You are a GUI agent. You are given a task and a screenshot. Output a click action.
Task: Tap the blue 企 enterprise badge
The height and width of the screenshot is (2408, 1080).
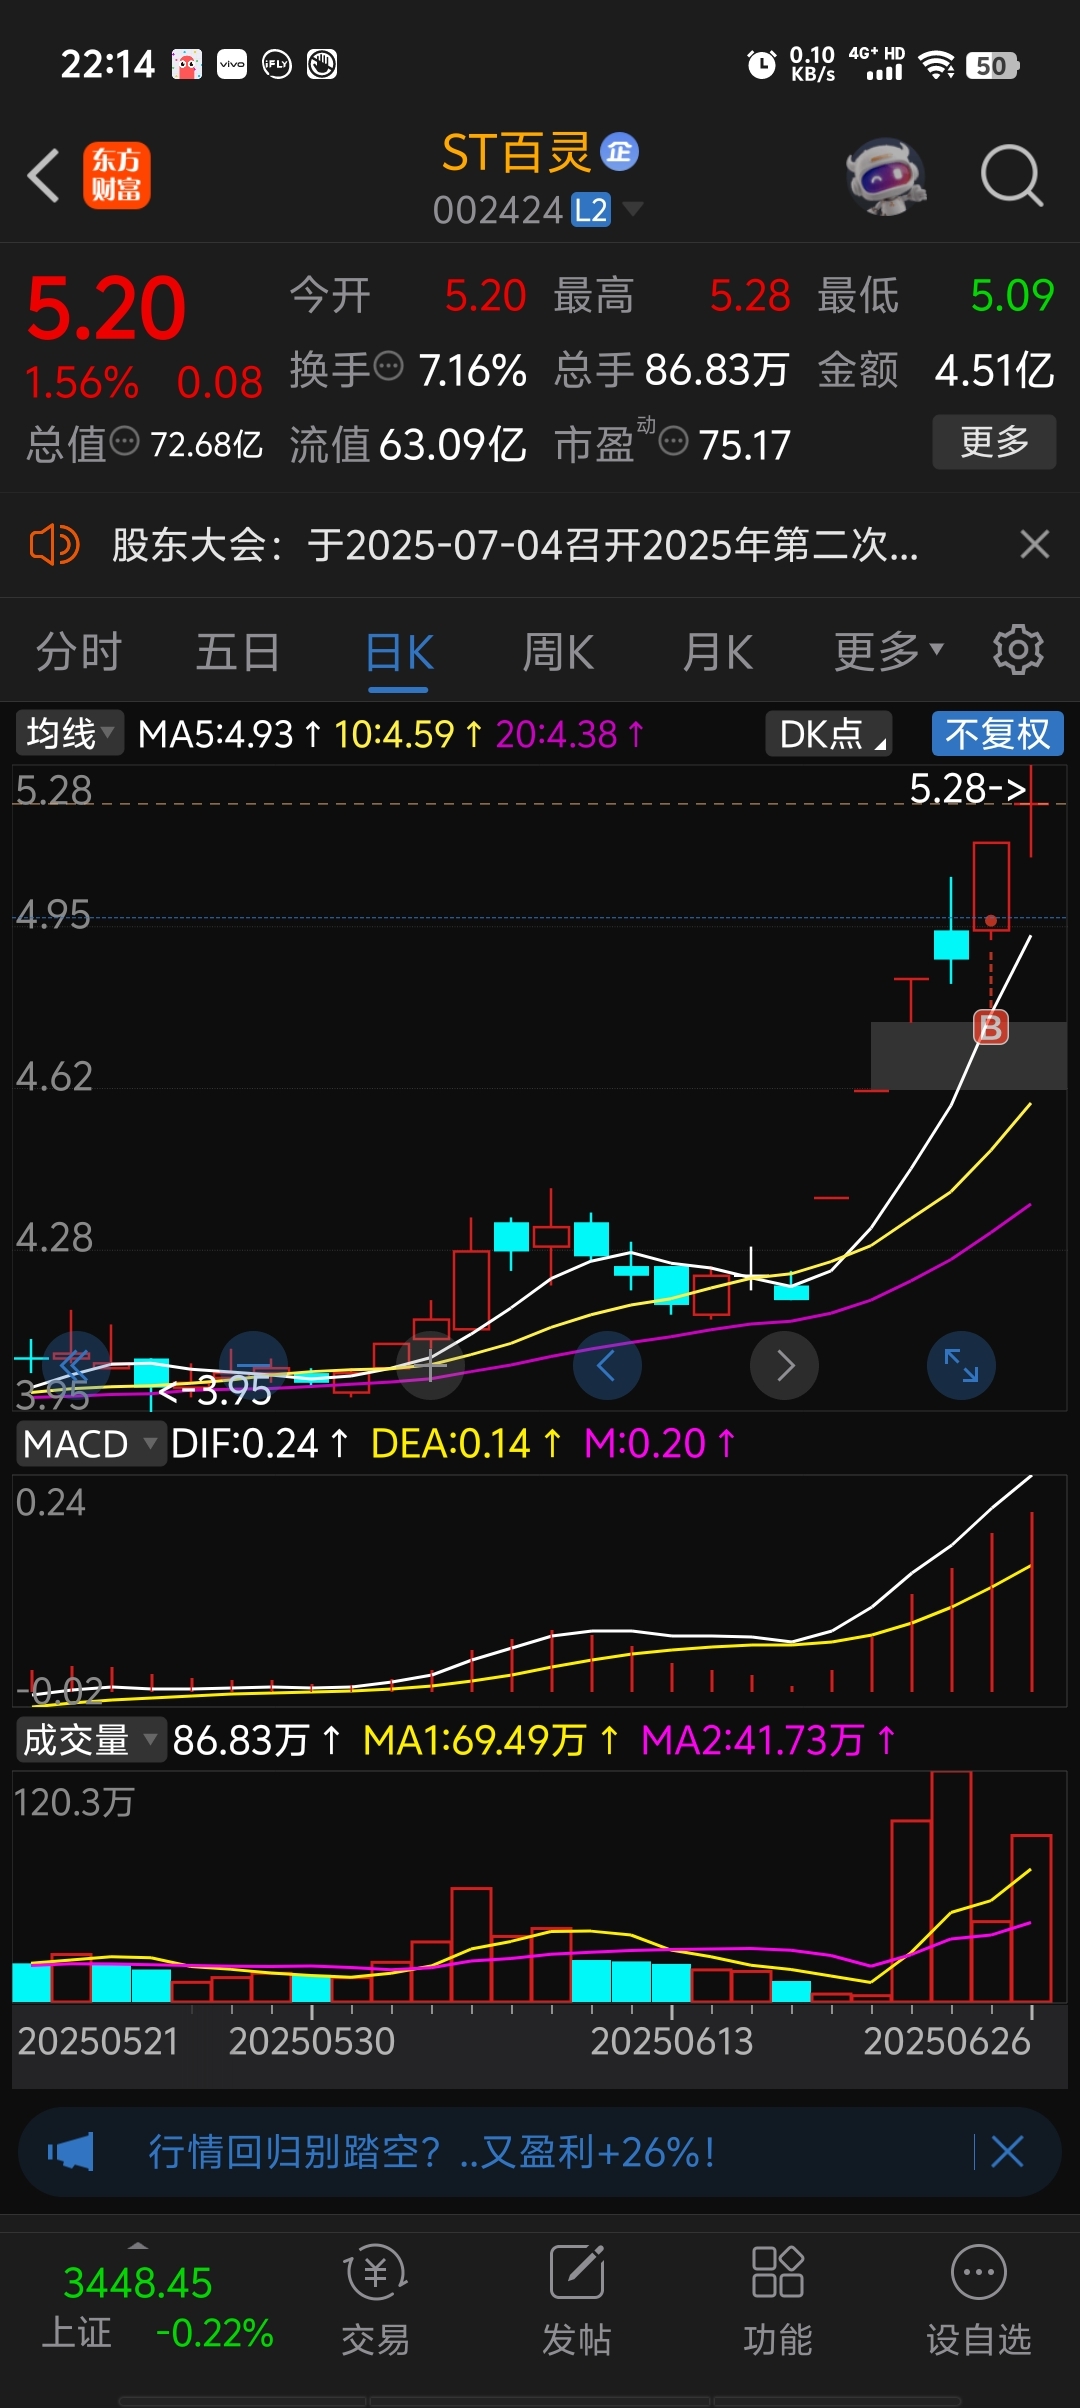619,152
